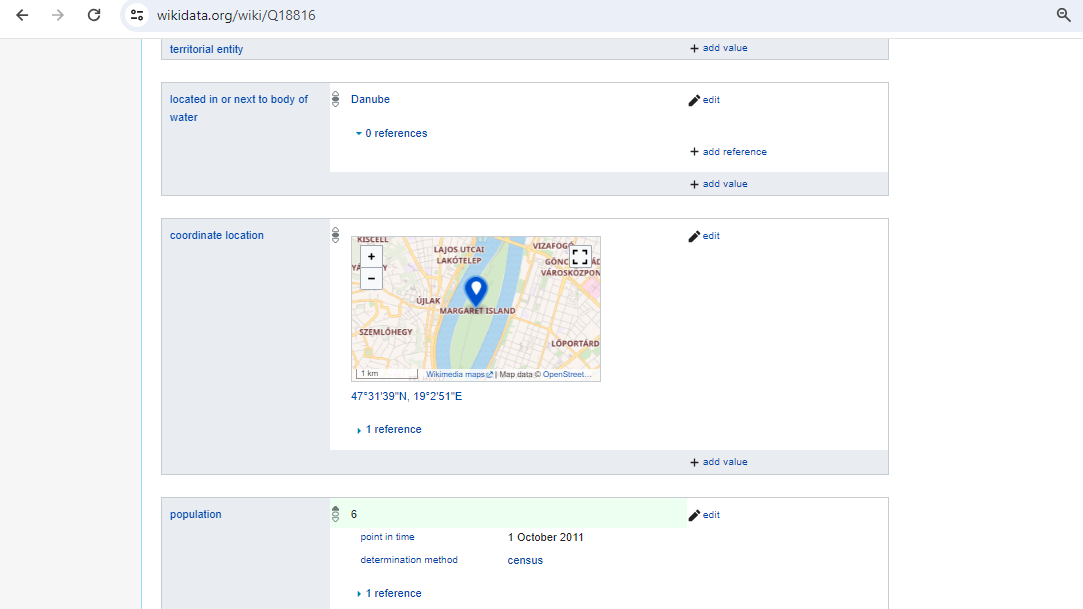
Task: Click the zoom magnifier icon in address bar
Action: (x=1064, y=15)
